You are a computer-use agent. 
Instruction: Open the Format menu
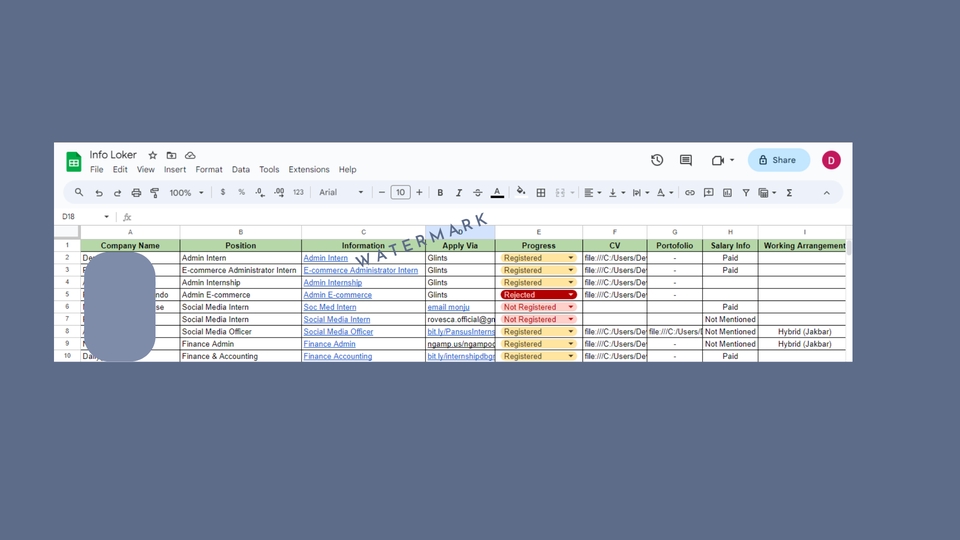[209, 170]
